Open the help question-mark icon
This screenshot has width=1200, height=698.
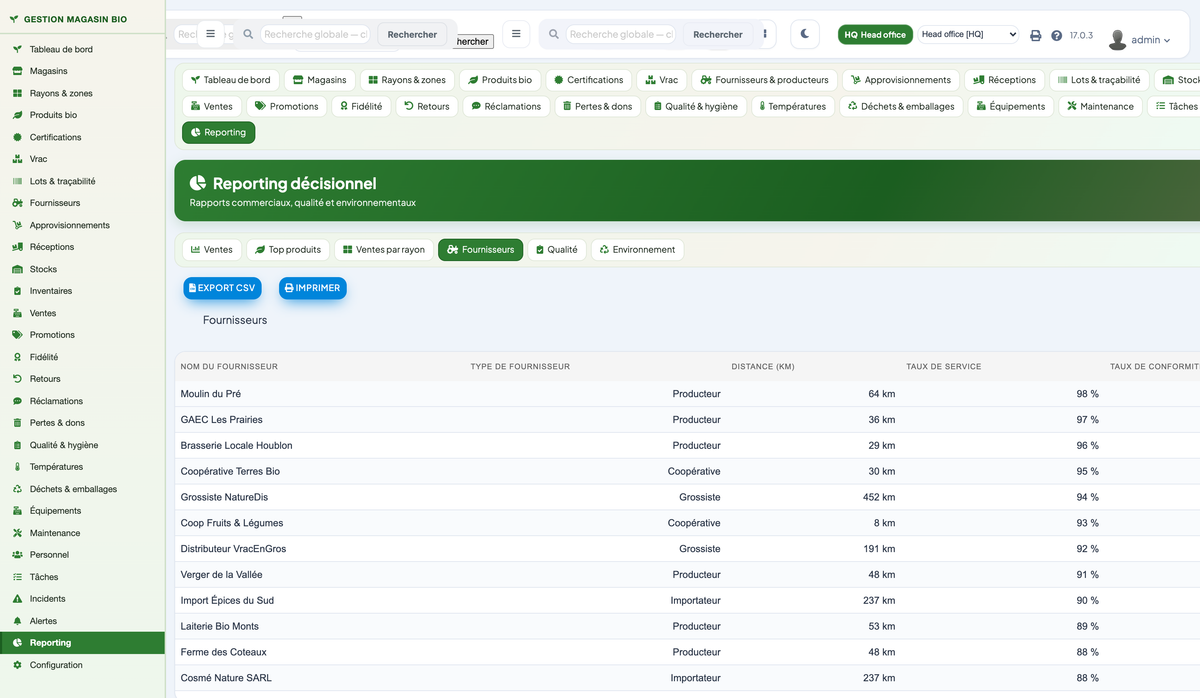(1057, 35)
